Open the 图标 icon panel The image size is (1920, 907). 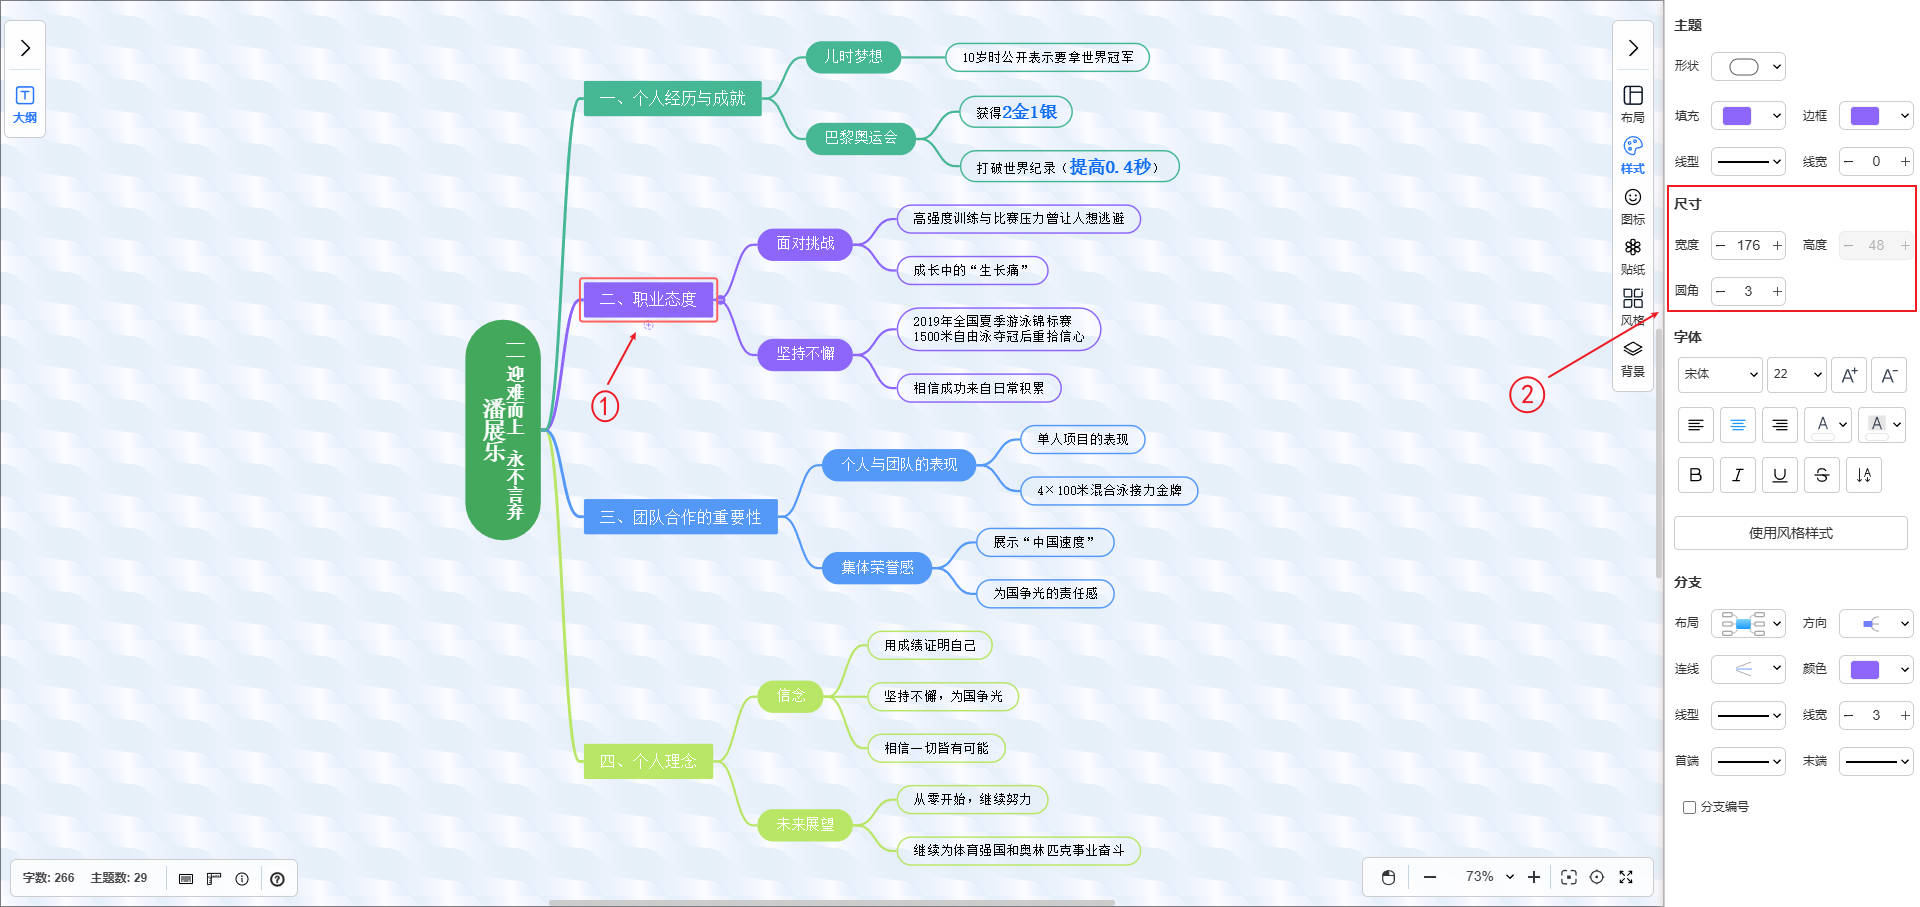[x=1632, y=205]
